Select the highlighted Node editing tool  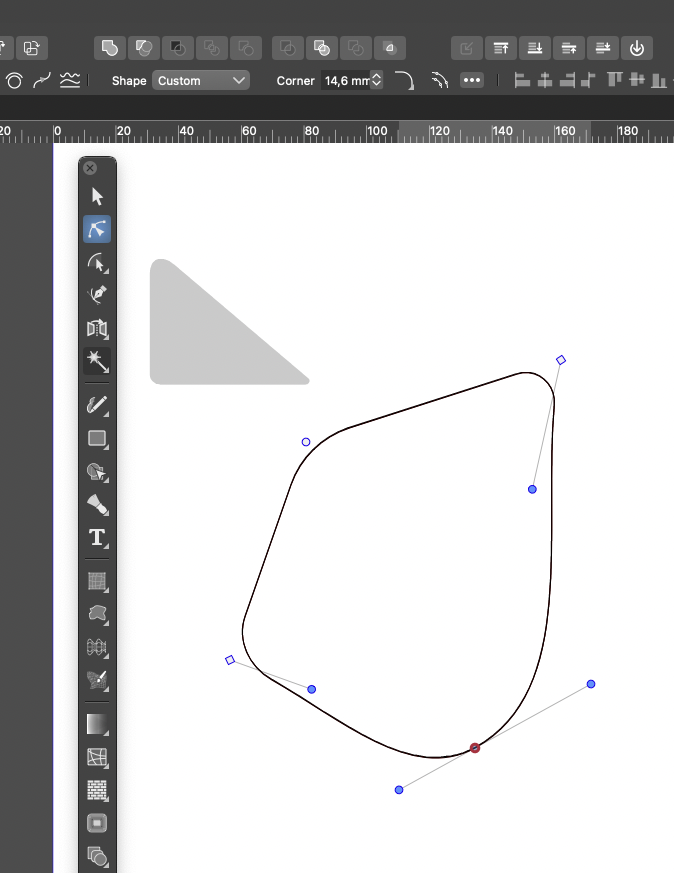point(97,229)
